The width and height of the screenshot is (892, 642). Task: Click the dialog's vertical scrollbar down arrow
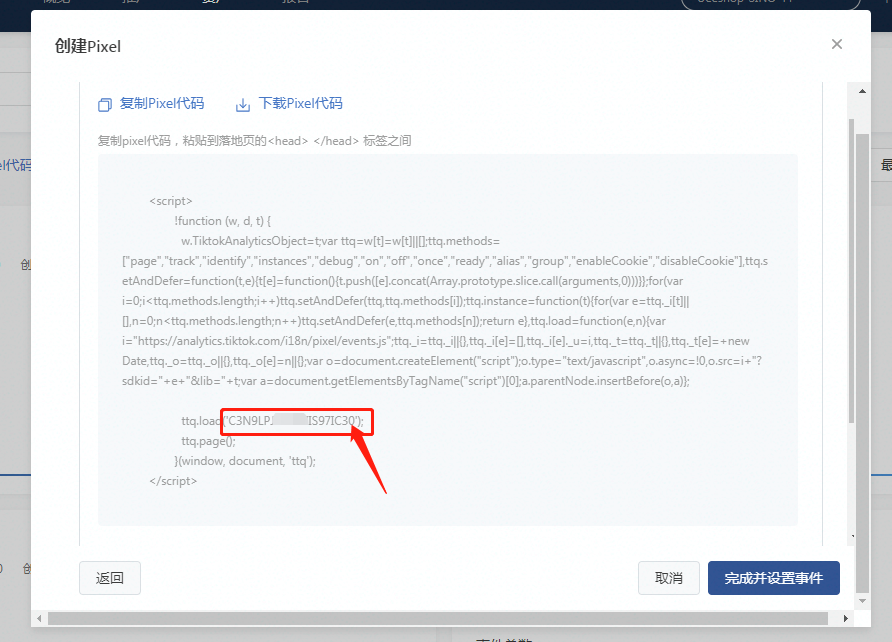click(x=862, y=600)
